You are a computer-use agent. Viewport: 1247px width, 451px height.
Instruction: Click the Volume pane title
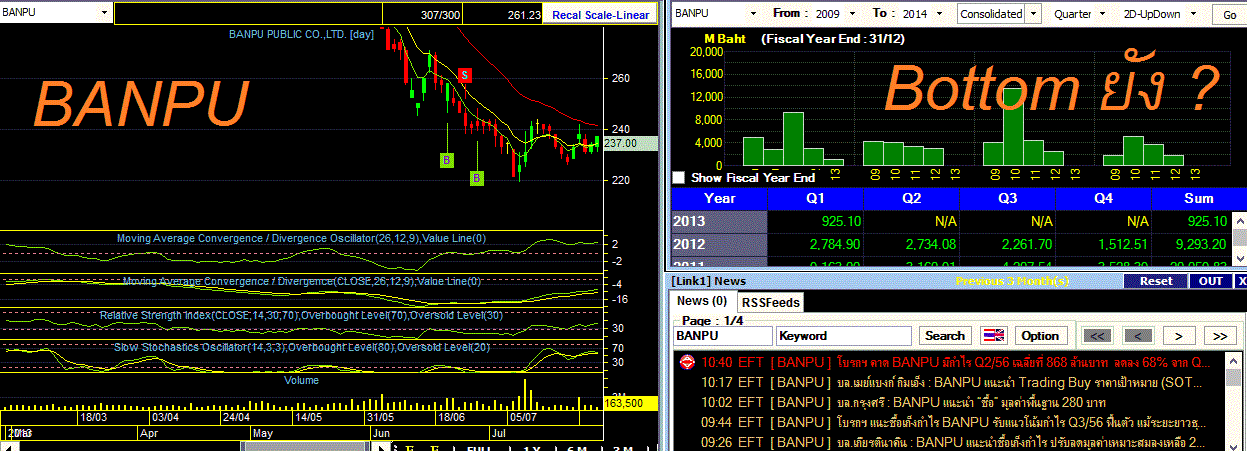click(x=302, y=380)
